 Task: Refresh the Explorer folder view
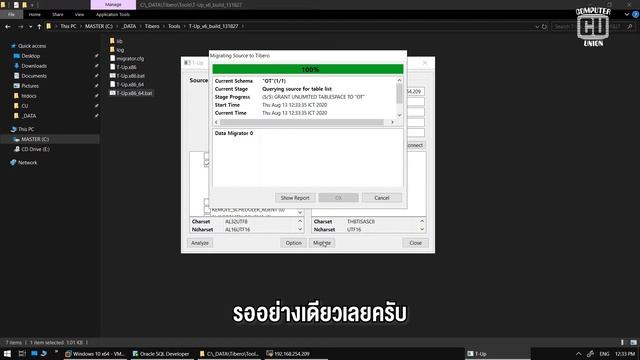pyautogui.click(x=544, y=27)
